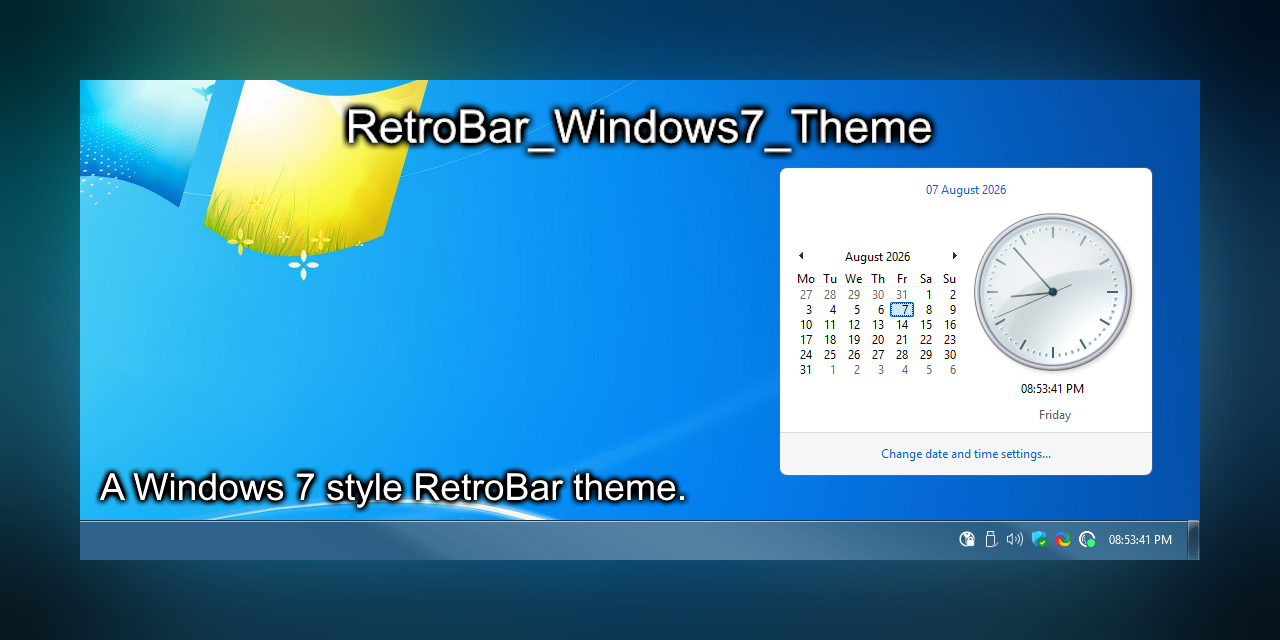Select date 25 in the calendar
The width and height of the screenshot is (1280, 640).
point(830,355)
